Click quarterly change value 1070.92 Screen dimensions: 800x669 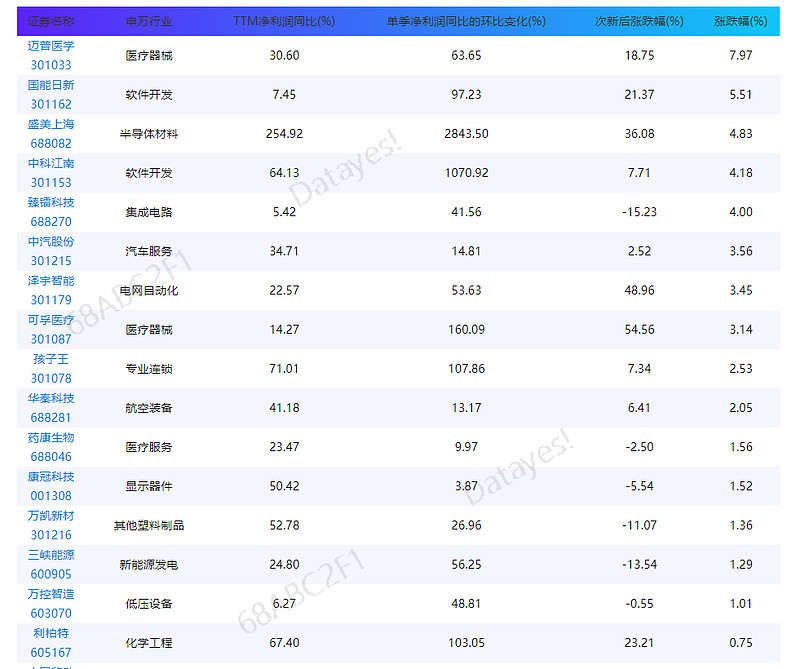coord(466,173)
